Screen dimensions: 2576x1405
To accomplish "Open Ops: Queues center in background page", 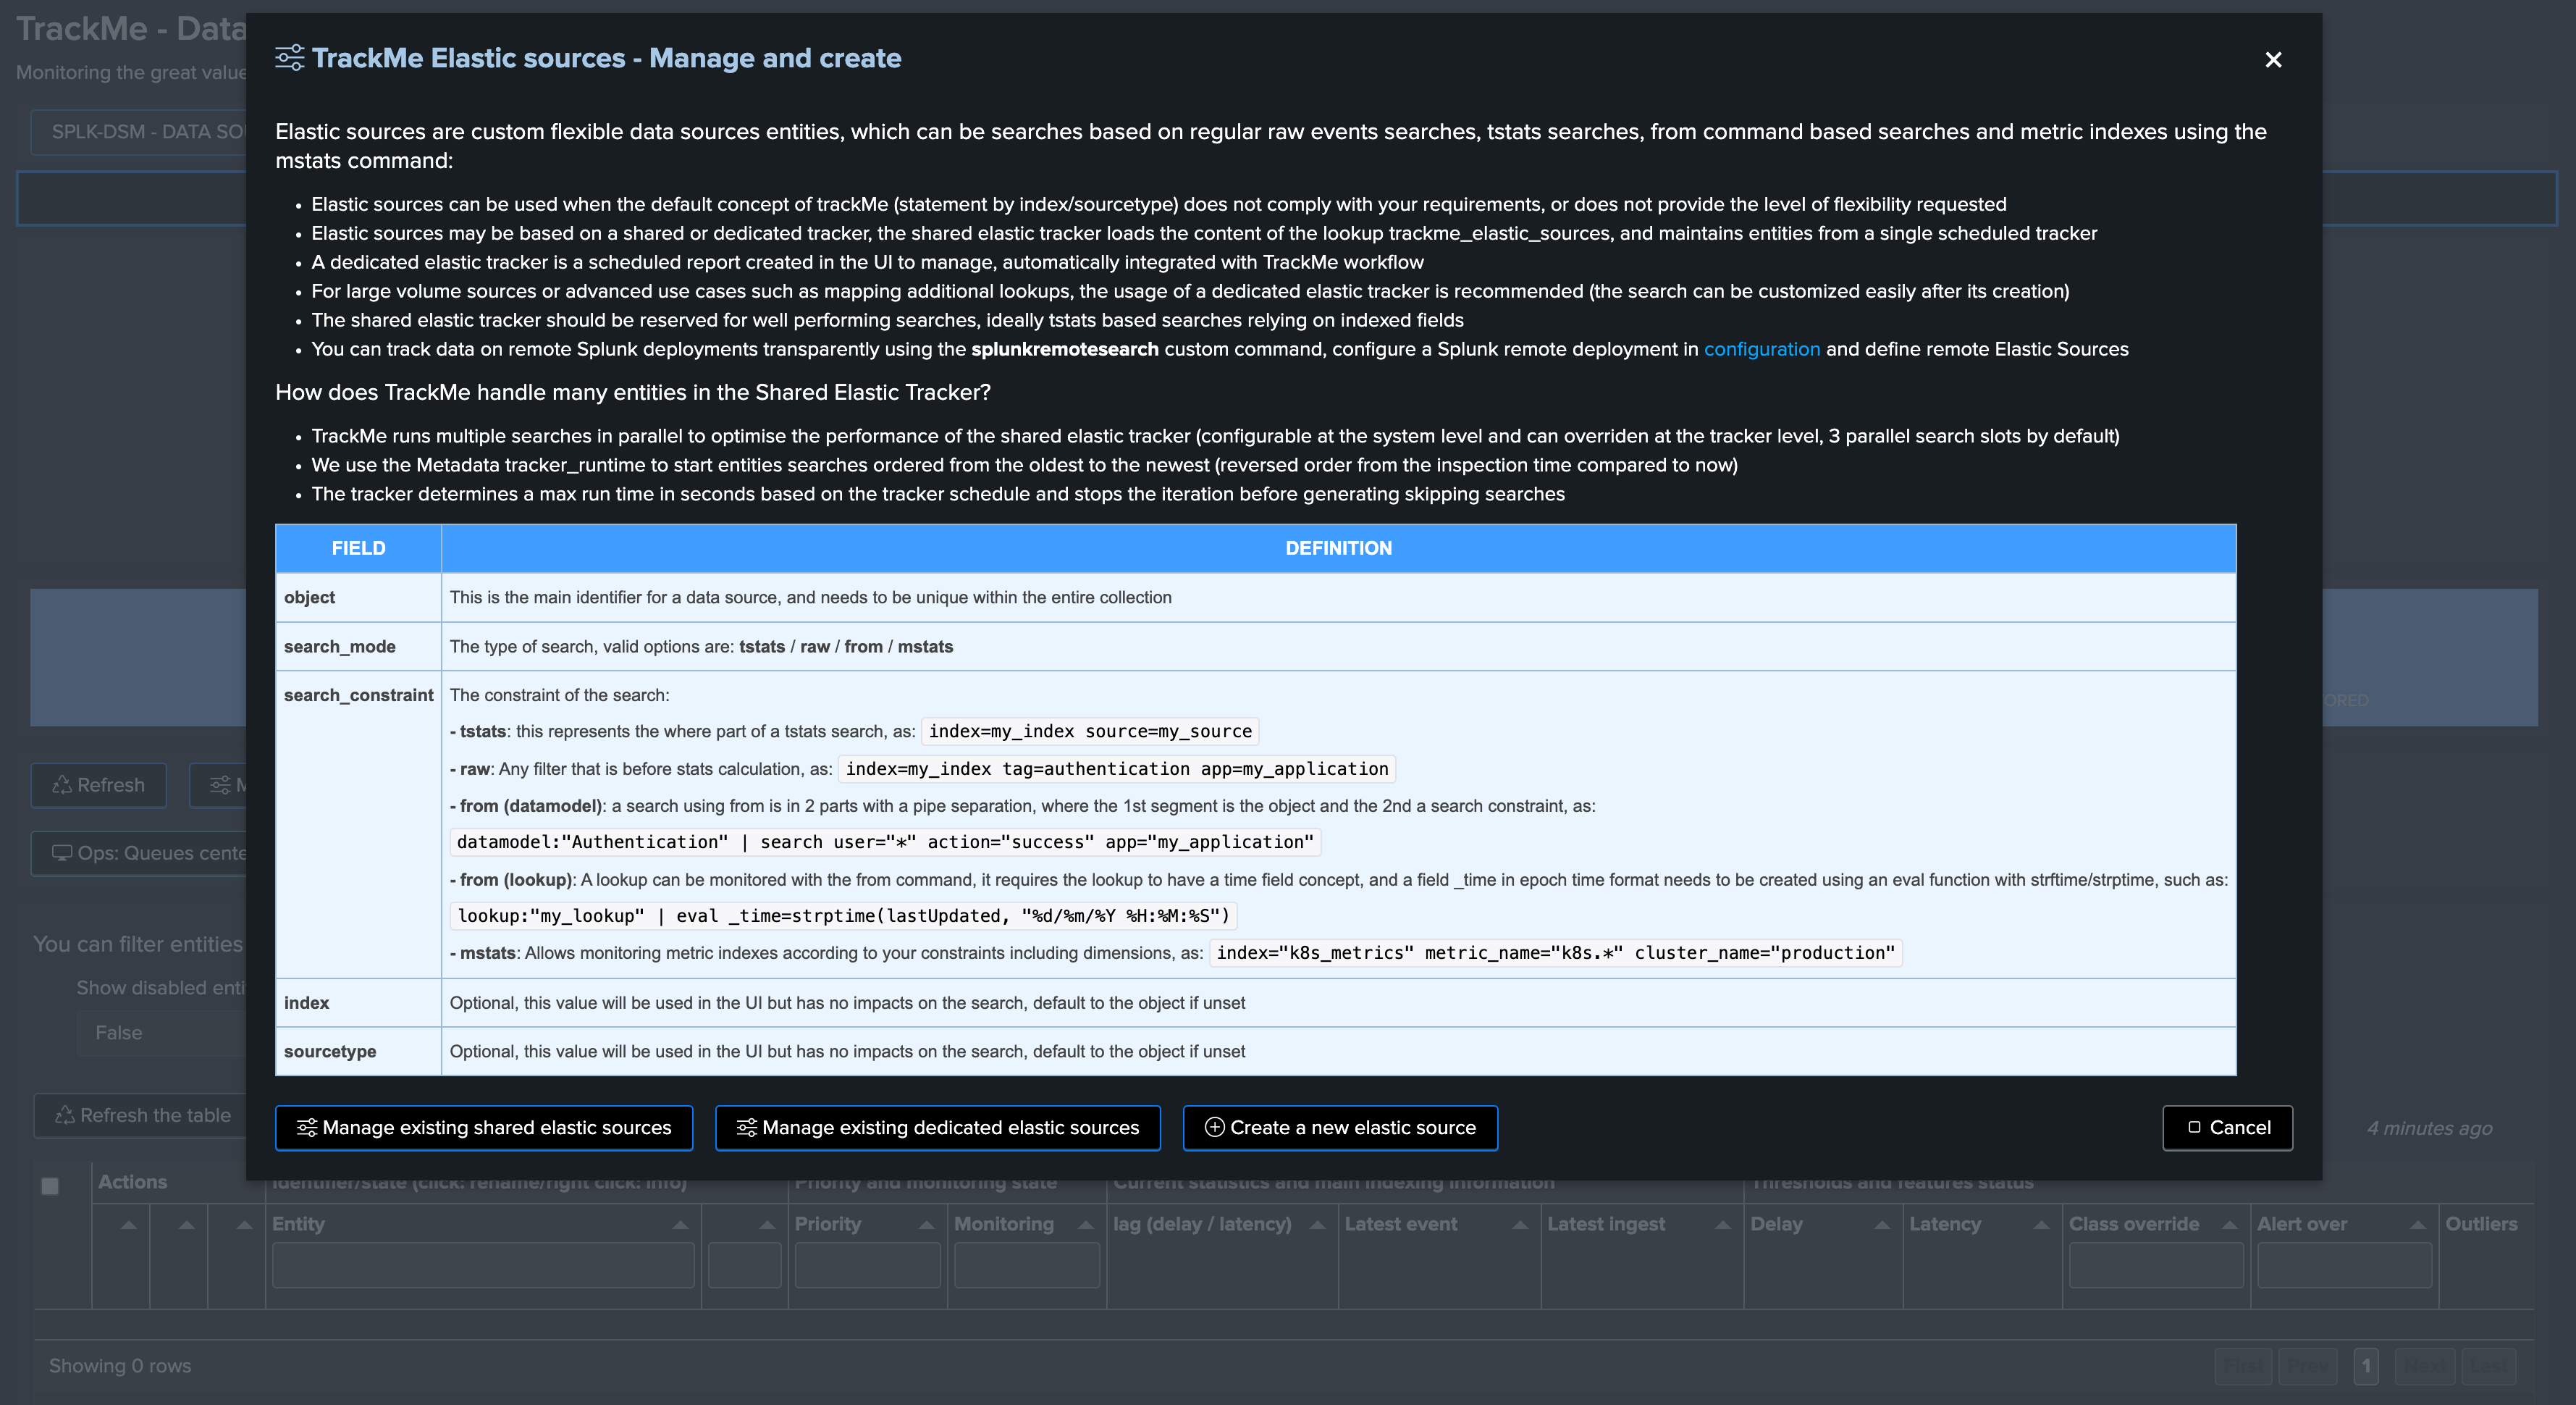I will click(x=139, y=853).
